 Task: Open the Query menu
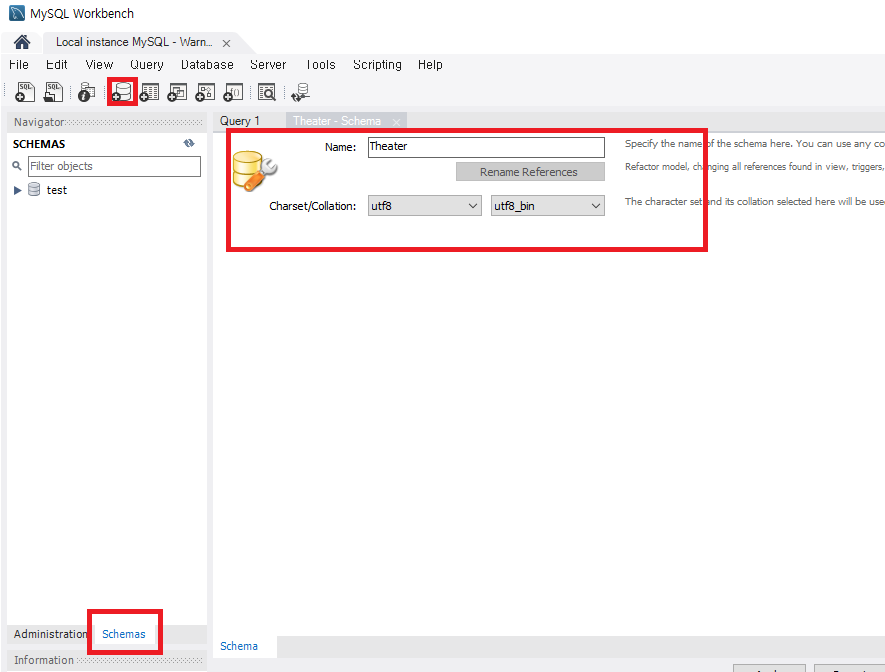click(x=147, y=65)
